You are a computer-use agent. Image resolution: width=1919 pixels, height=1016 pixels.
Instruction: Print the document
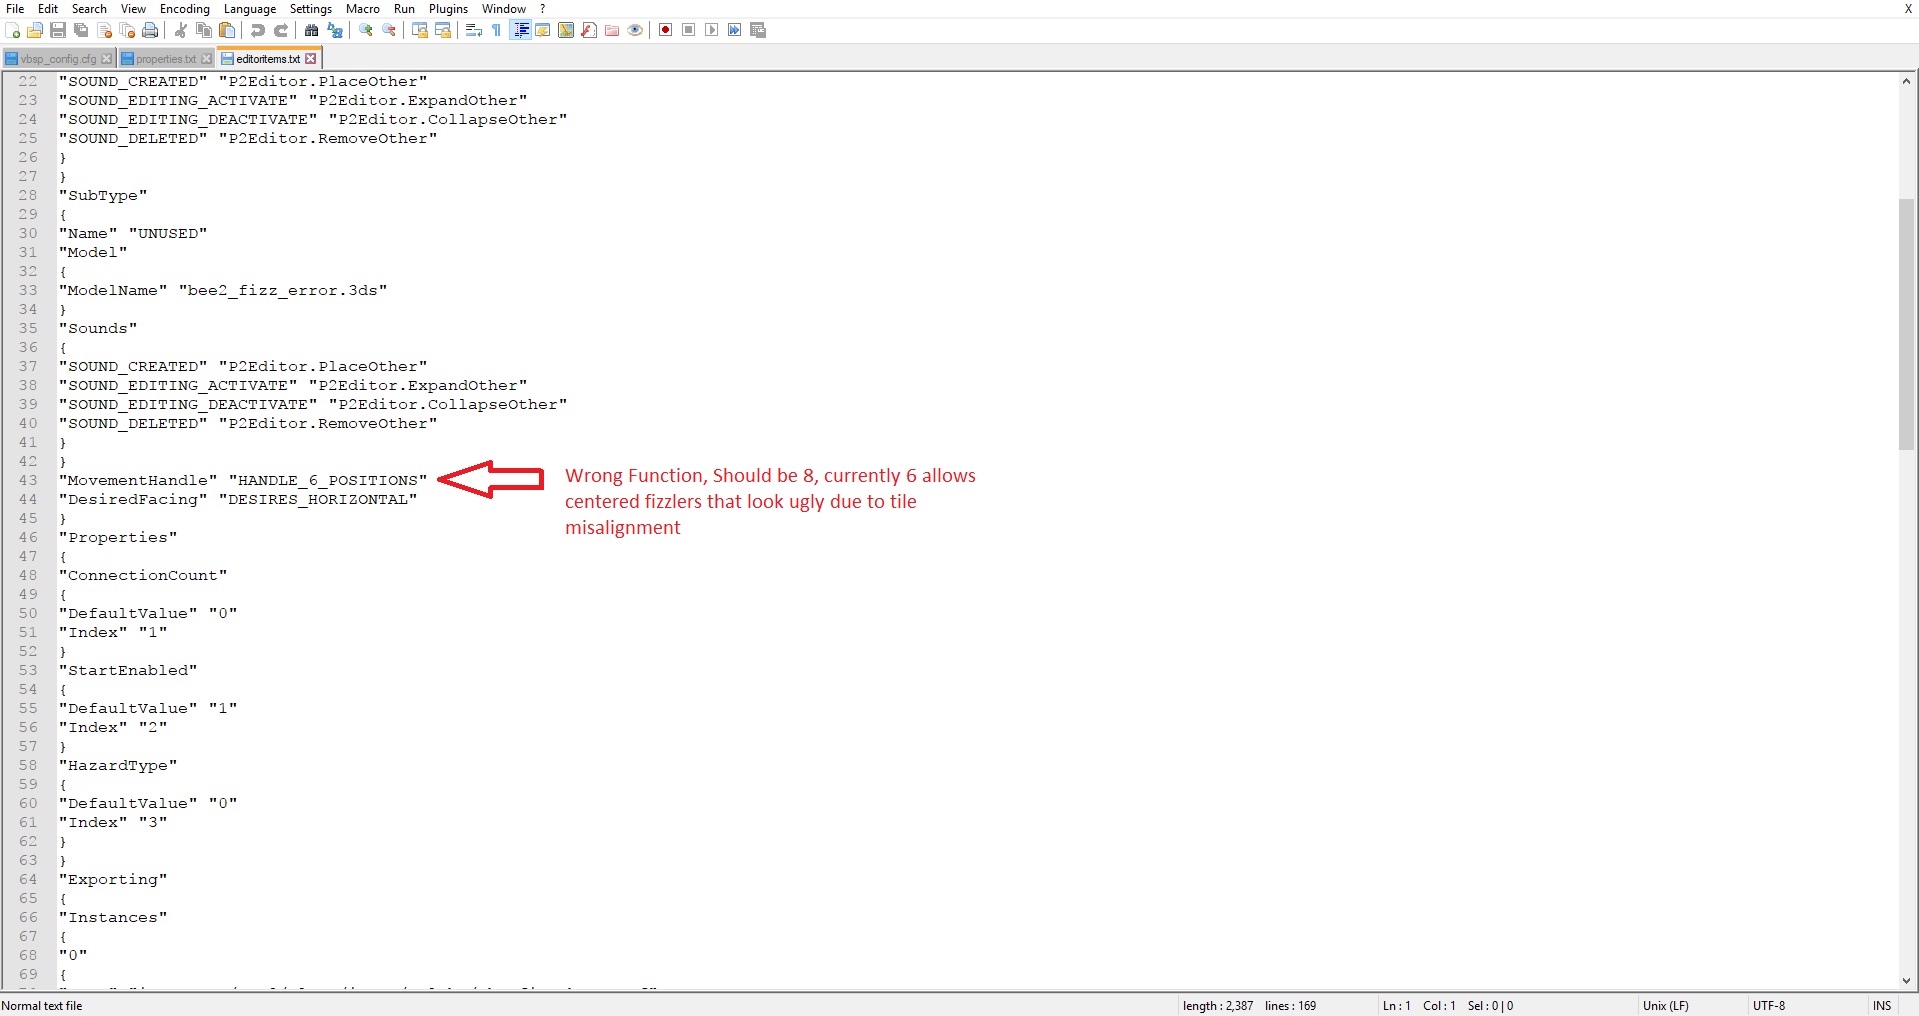point(150,30)
